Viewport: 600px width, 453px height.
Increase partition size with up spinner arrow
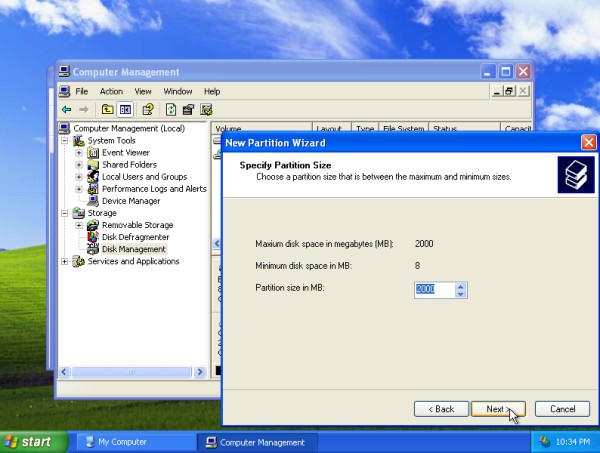[461, 286]
